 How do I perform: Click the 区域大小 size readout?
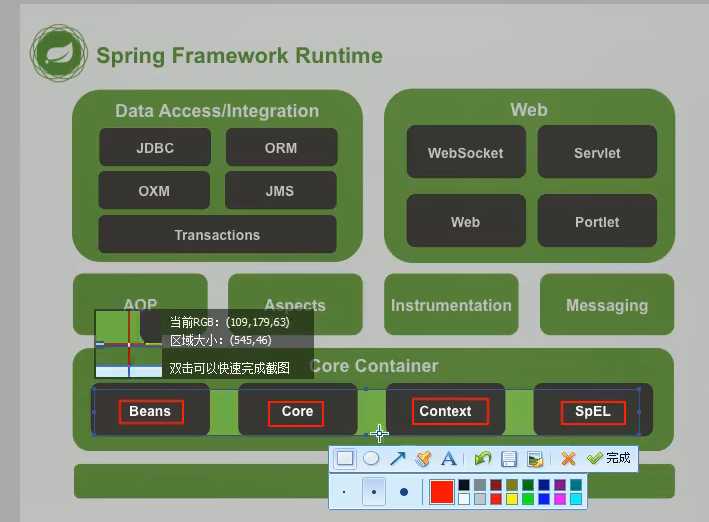221,340
